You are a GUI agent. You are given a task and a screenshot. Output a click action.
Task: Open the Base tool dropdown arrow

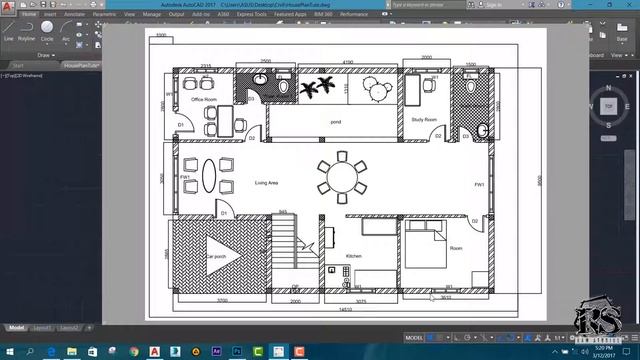pos(622,44)
